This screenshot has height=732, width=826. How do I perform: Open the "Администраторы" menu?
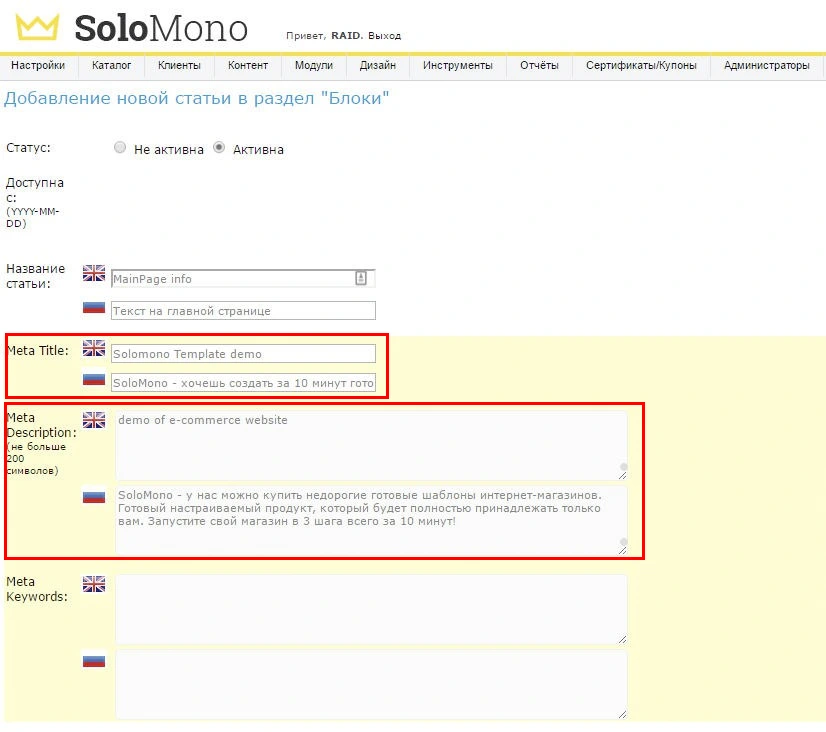tap(766, 66)
